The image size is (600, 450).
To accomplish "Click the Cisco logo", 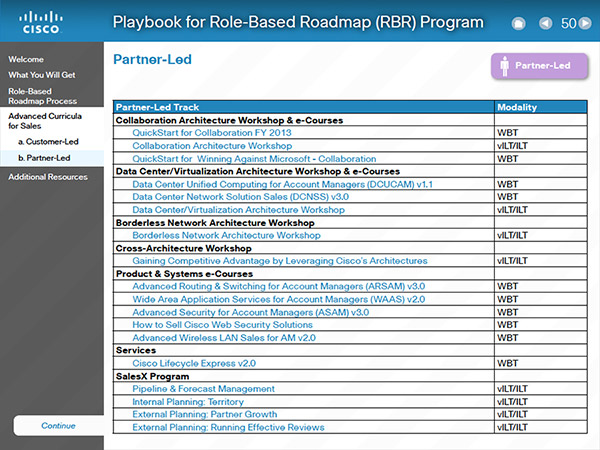I will click(x=41, y=23).
